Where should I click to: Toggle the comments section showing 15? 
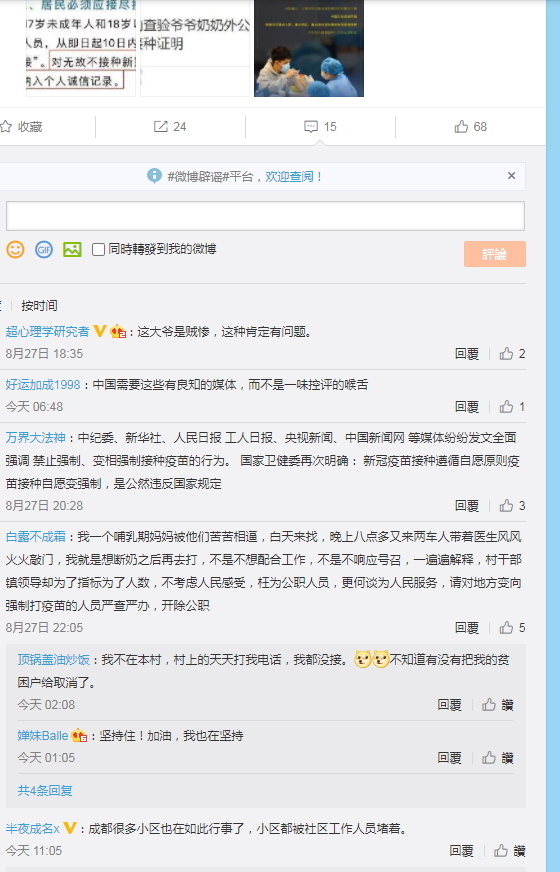[320, 127]
